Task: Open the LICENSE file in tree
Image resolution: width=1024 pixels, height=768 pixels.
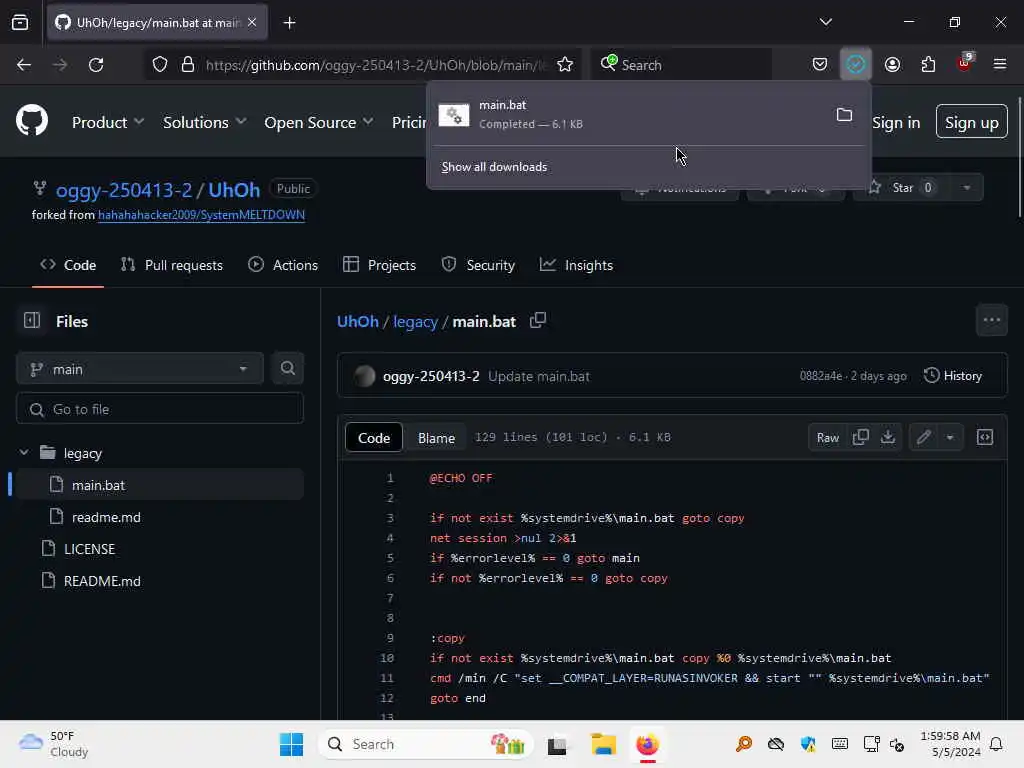Action: pyautogui.click(x=89, y=549)
